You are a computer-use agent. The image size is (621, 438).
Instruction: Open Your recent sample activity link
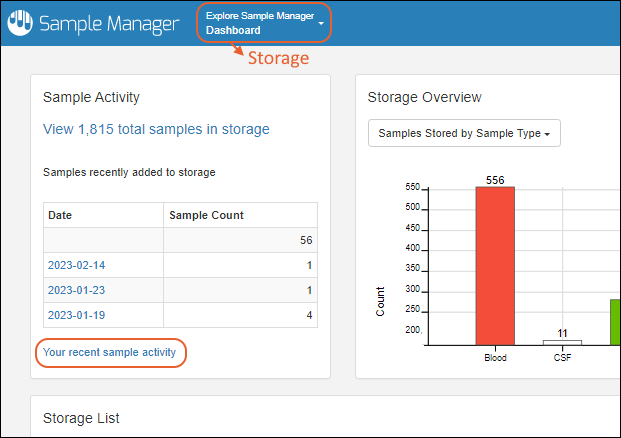[109, 352]
